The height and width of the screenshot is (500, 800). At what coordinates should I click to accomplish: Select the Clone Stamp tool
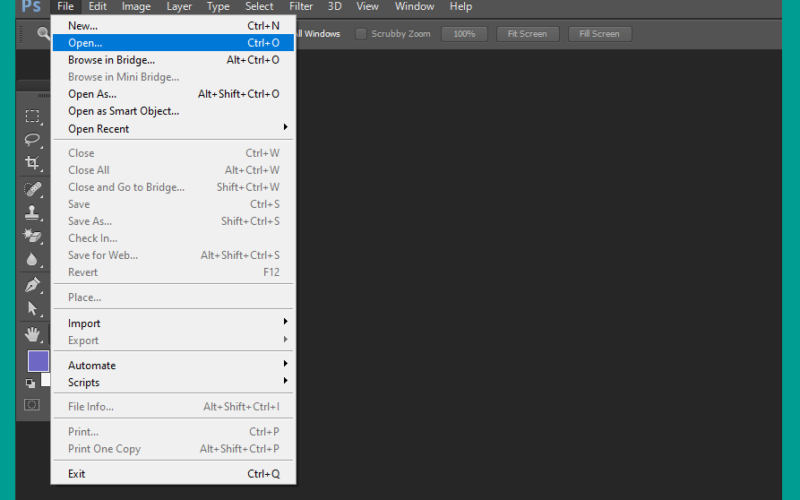[32, 212]
